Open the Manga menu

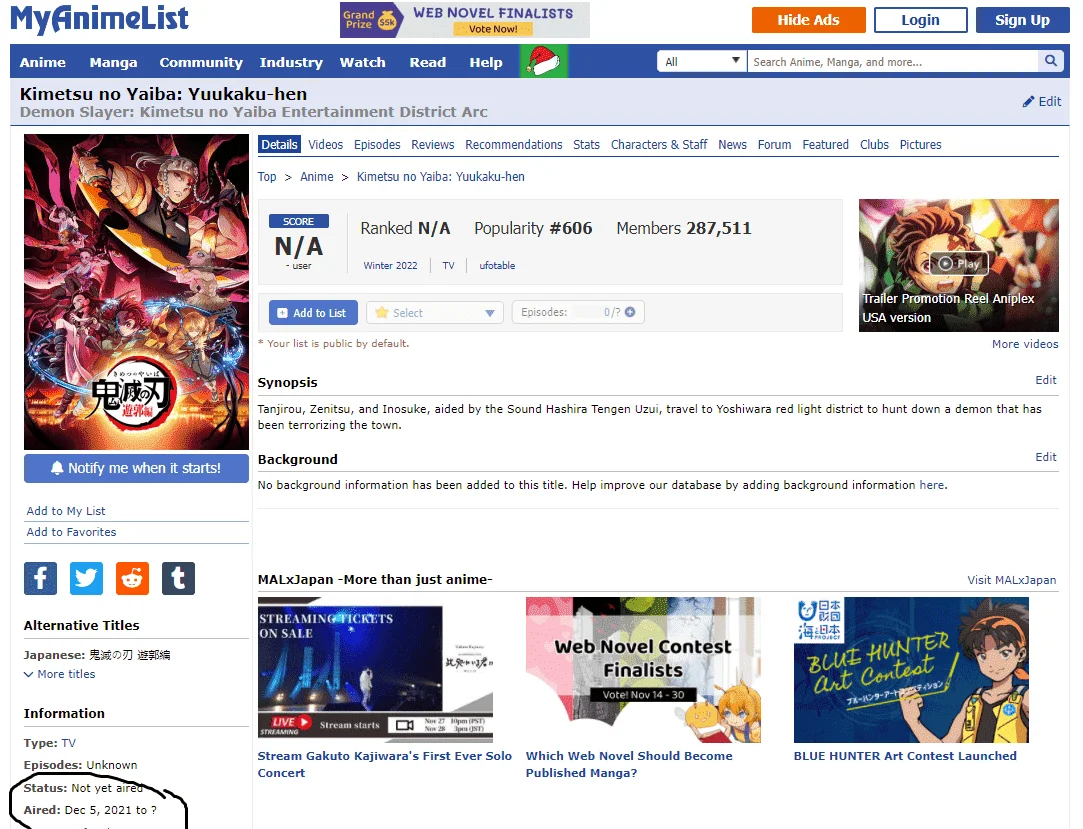click(x=113, y=62)
